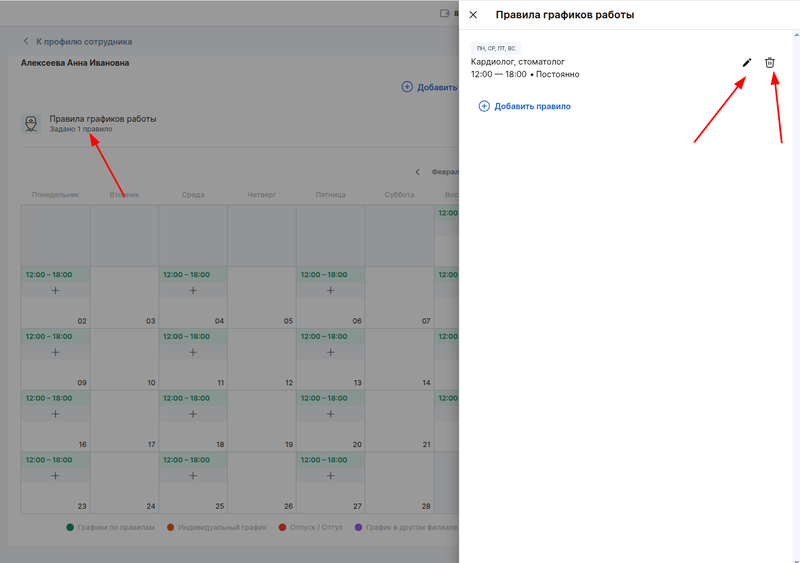Go back via К профилю сотрудника
This screenshot has width=800, height=563.
(84, 42)
